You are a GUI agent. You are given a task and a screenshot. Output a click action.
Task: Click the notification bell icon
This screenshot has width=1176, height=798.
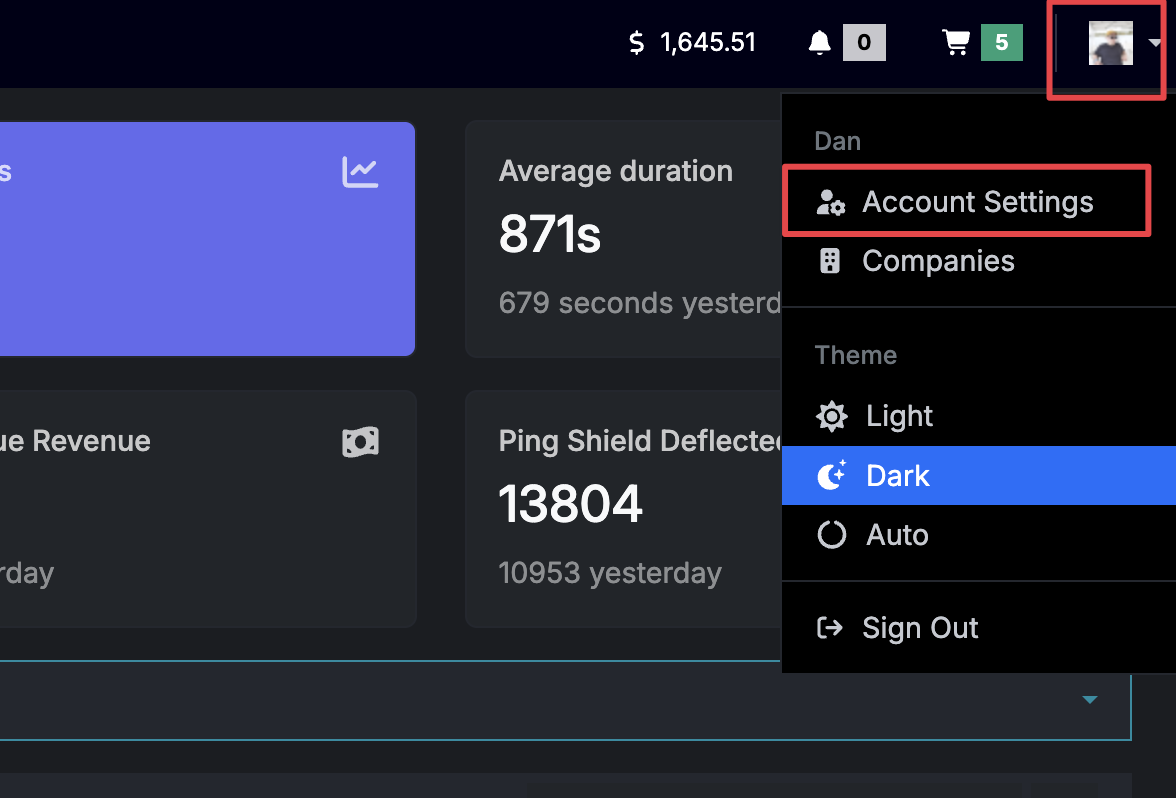[819, 43]
